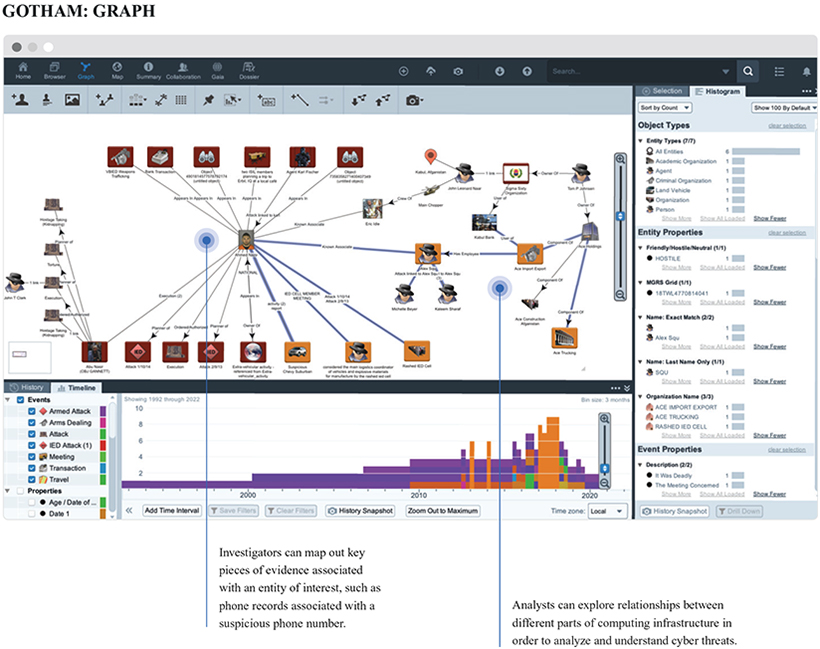
Task: Switch to the History tab
Action: (26, 387)
